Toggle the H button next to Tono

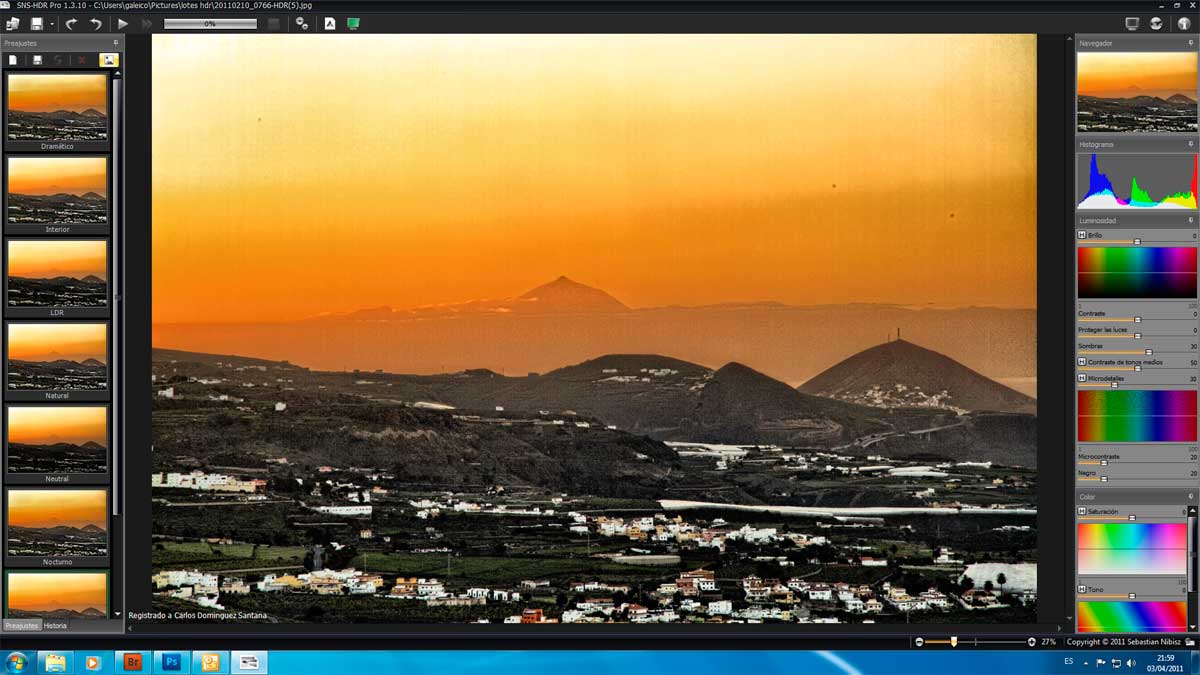[x=1082, y=589]
